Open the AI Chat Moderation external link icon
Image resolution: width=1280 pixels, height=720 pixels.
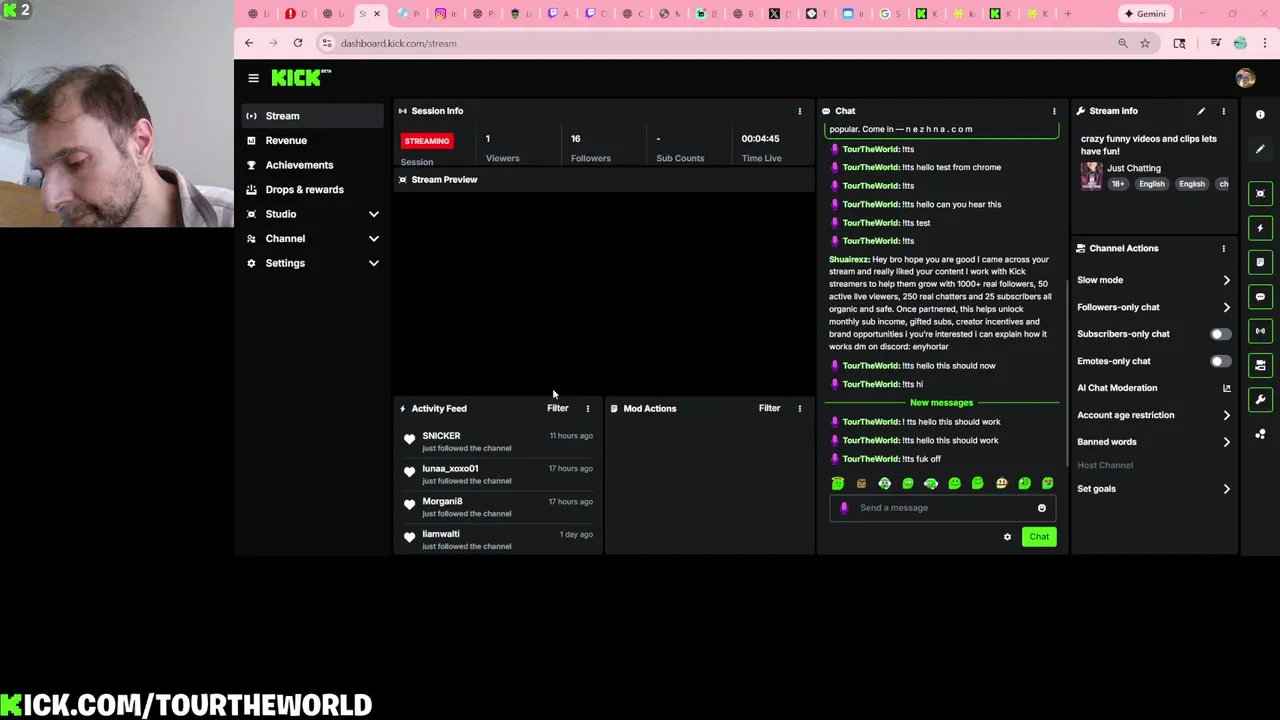tap(1226, 388)
